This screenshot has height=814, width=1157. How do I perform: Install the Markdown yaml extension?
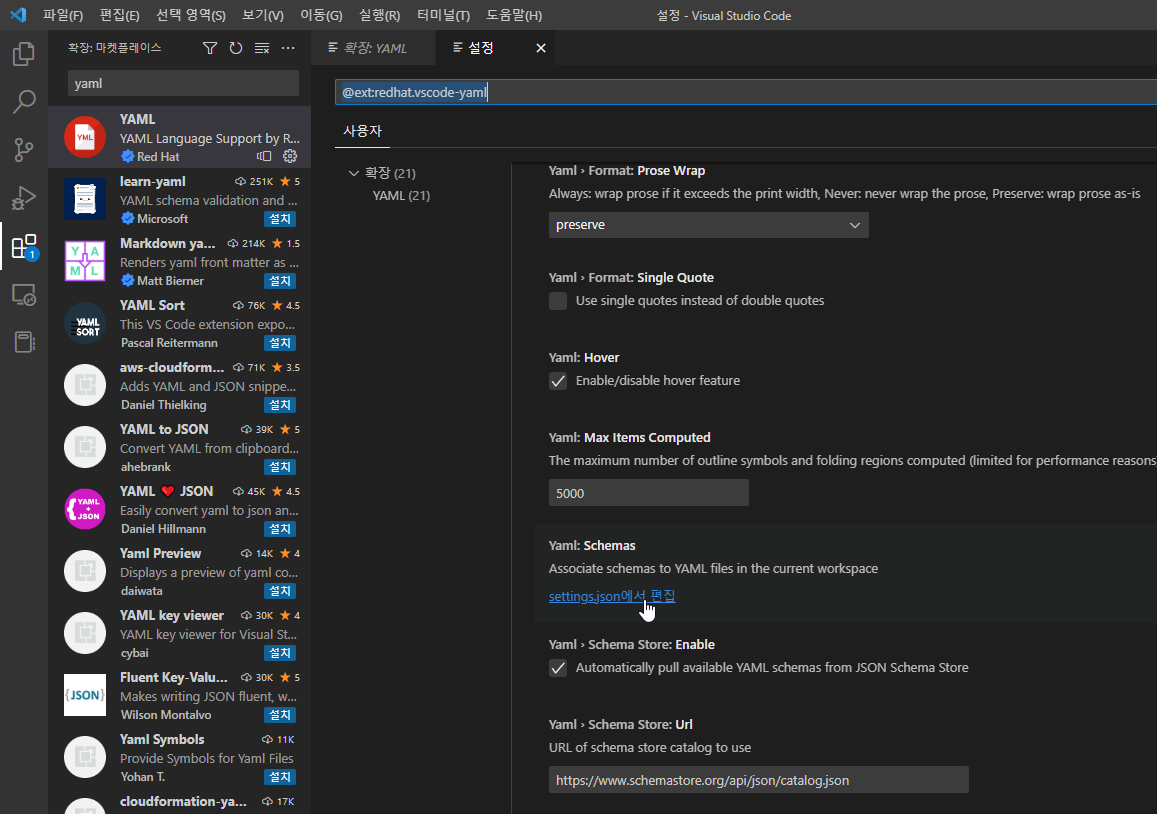tap(280, 281)
